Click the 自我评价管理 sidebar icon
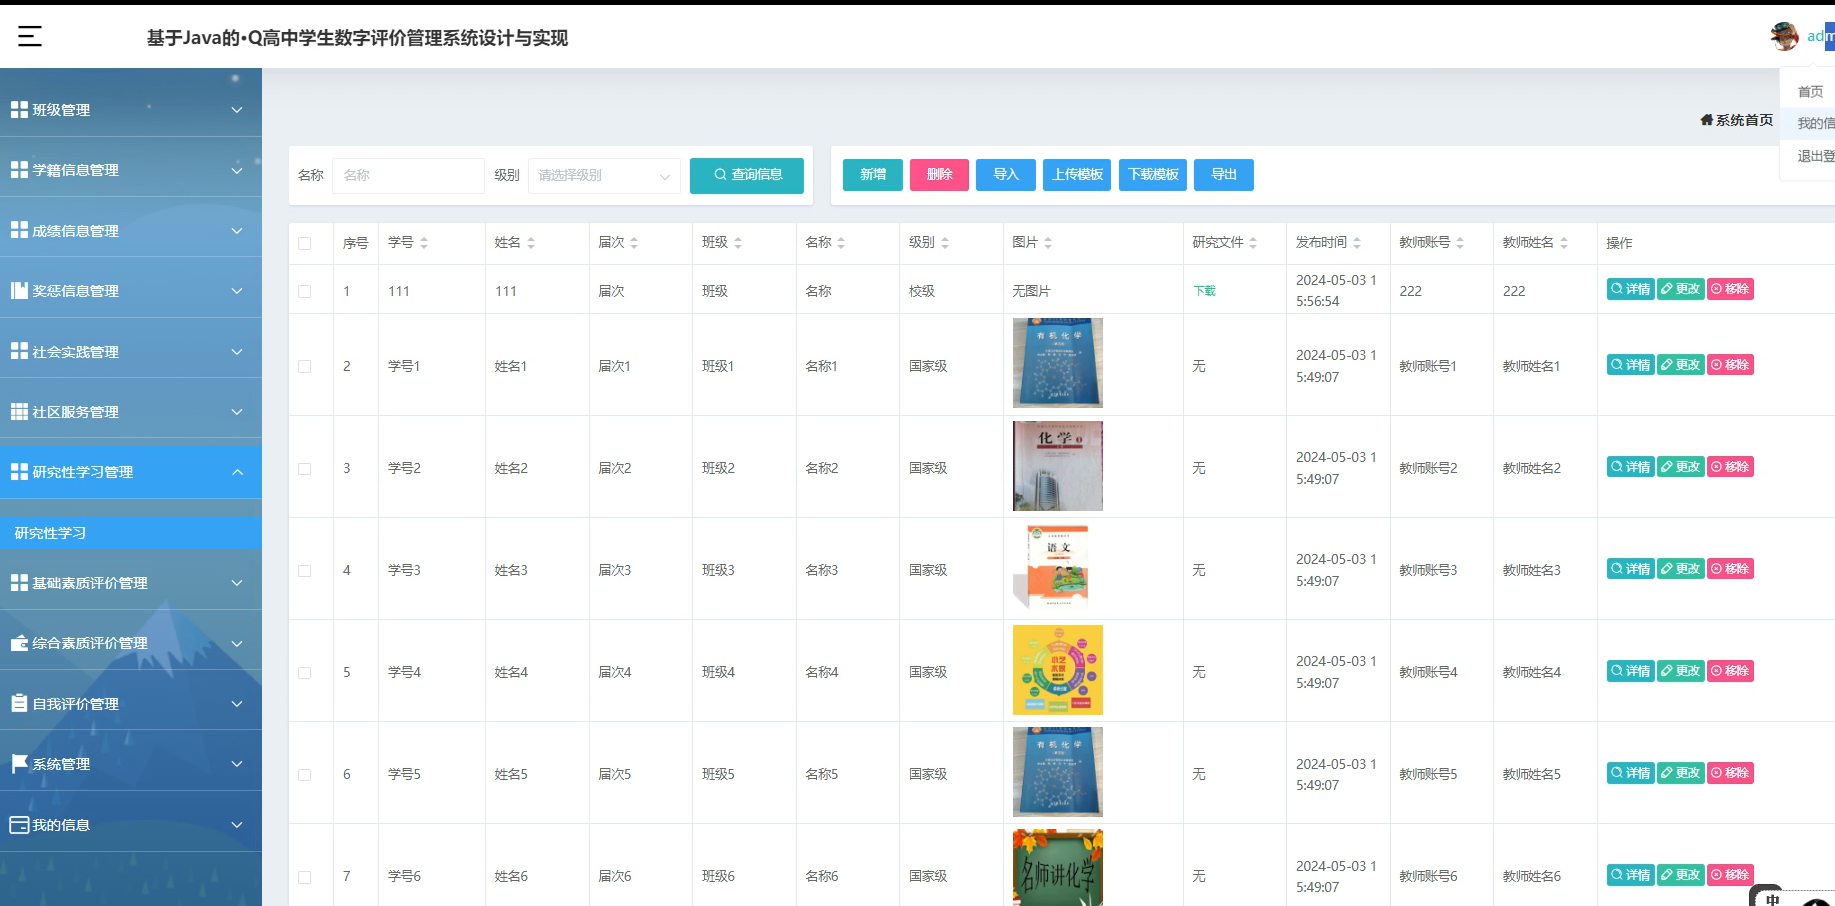 tap(18, 703)
